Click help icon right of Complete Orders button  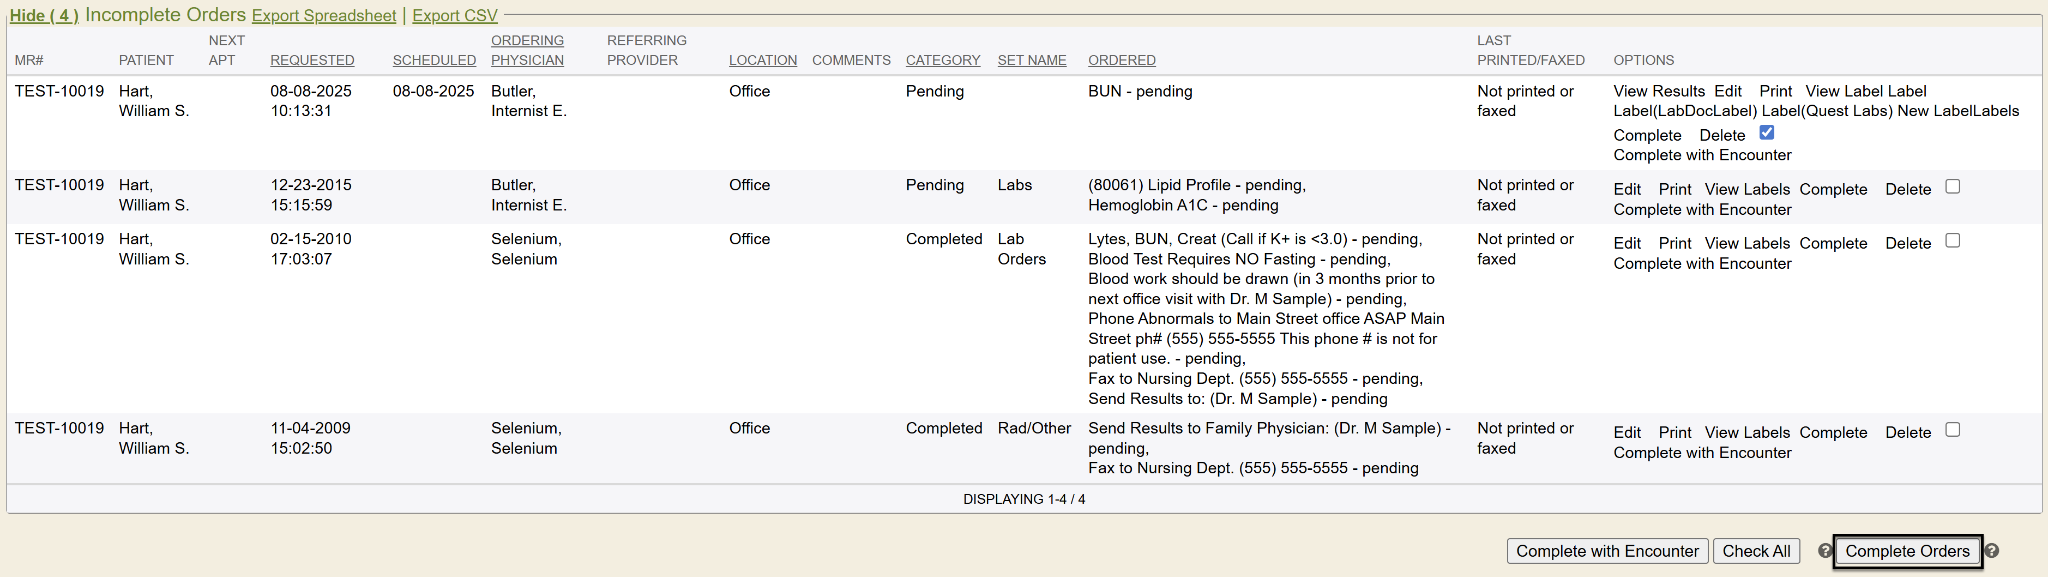pos(1992,551)
